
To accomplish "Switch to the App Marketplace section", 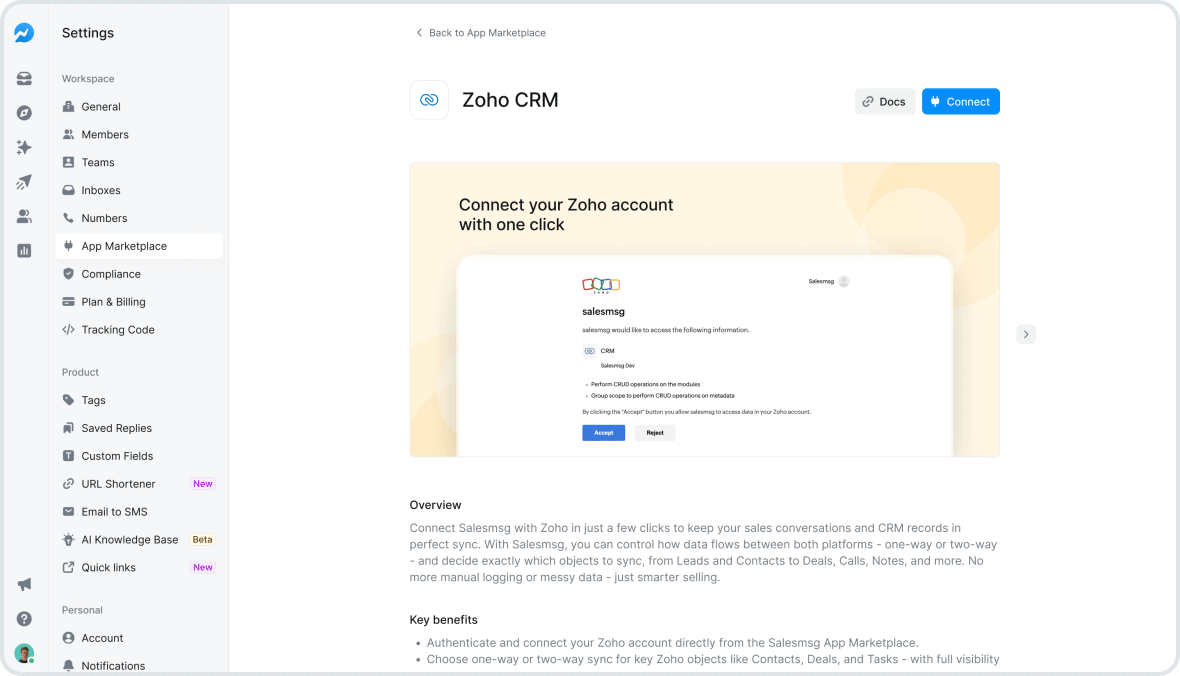I will click(x=126, y=245).
